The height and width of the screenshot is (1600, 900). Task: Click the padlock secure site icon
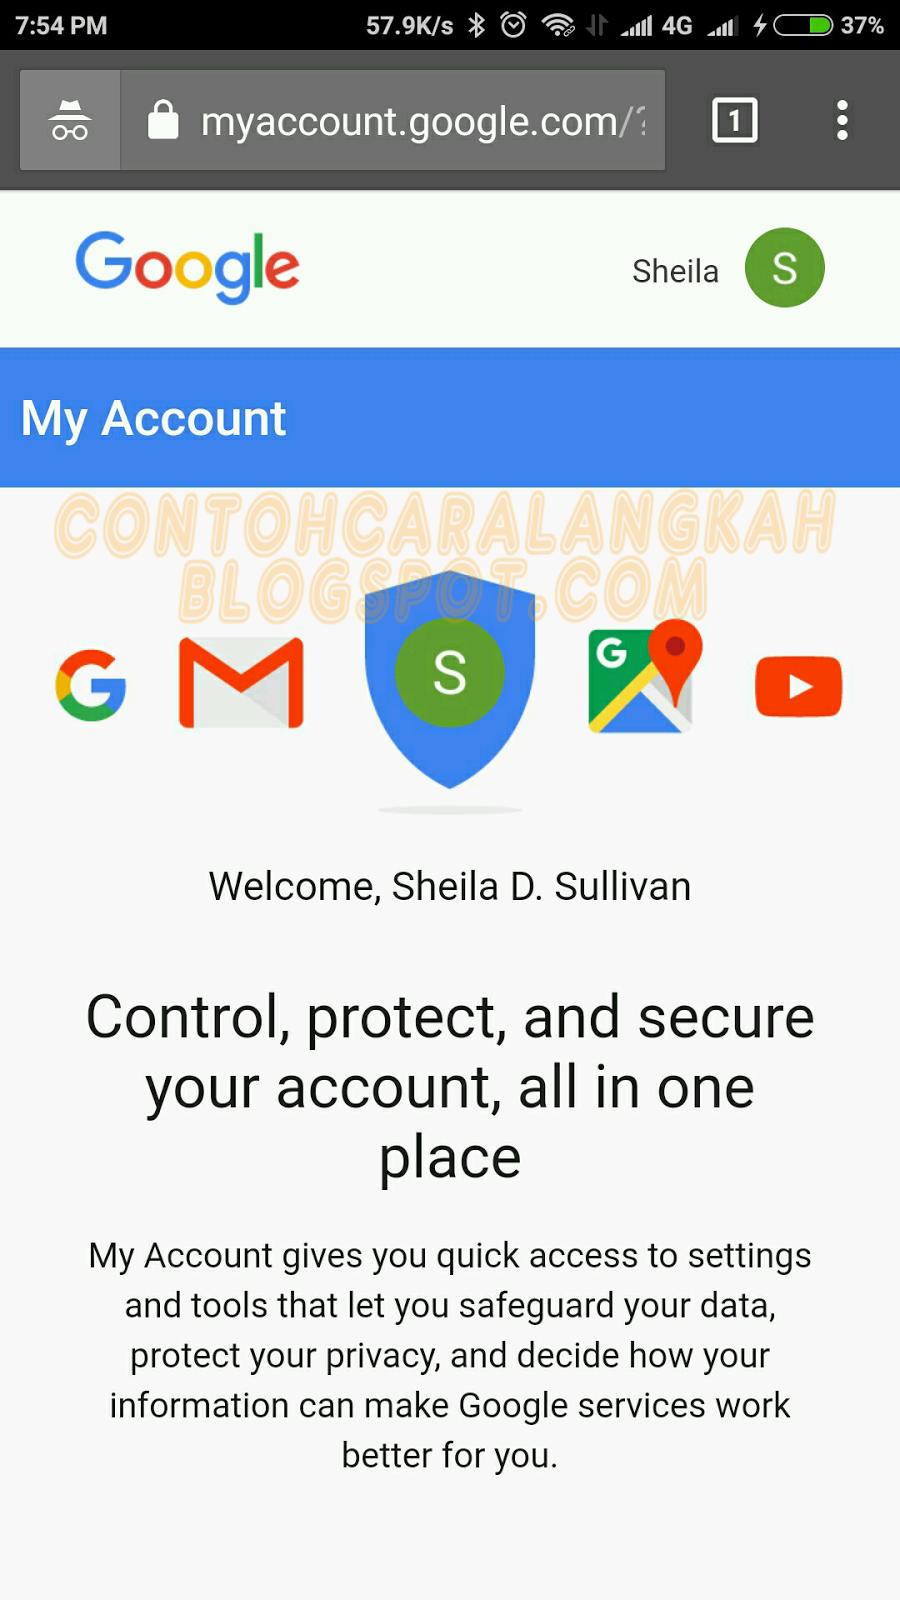163,120
